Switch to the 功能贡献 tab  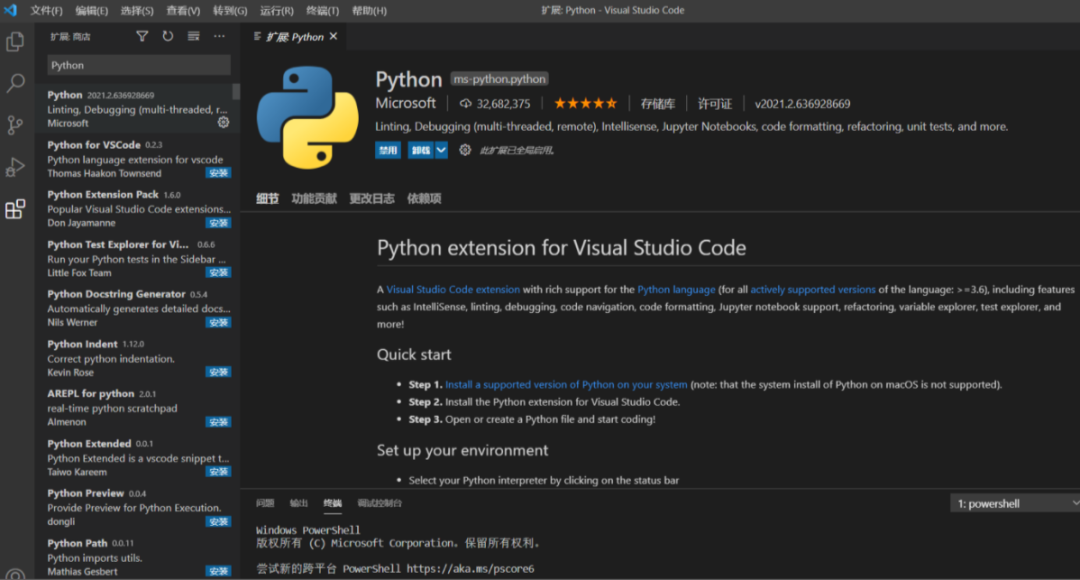pos(314,198)
